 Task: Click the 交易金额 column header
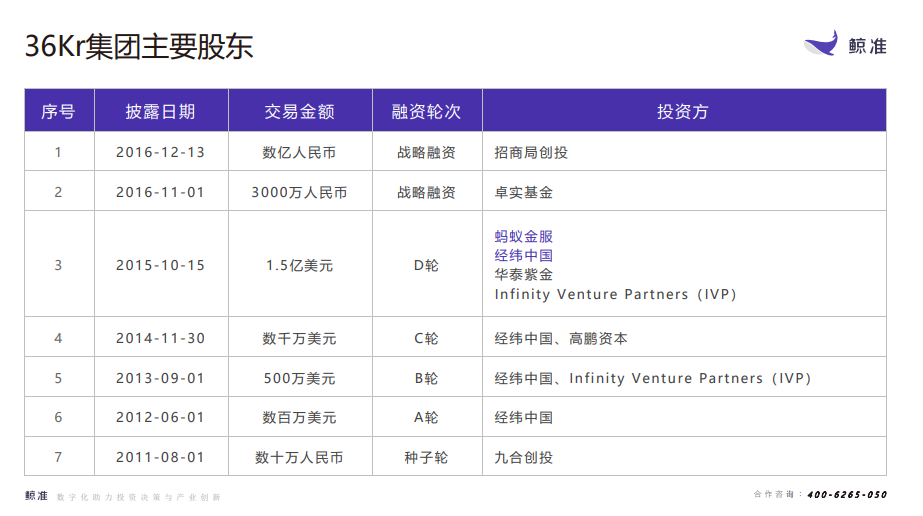tap(300, 111)
